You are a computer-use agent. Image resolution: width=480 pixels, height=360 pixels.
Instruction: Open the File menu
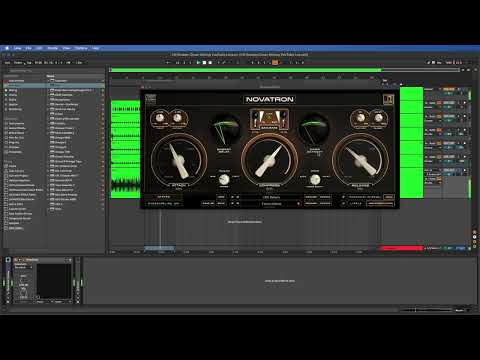click(29, 48)
